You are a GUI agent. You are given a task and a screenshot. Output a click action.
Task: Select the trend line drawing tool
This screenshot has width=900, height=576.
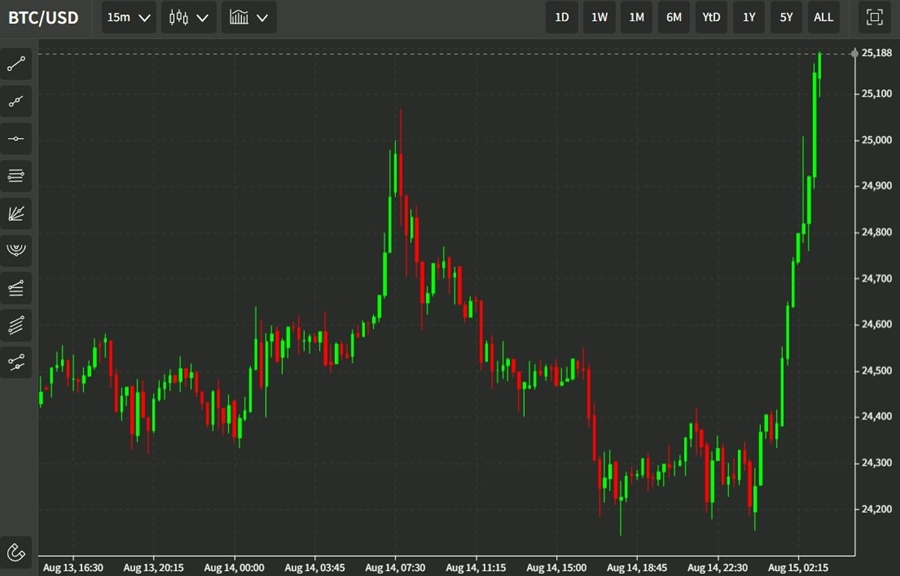[16, 64]
